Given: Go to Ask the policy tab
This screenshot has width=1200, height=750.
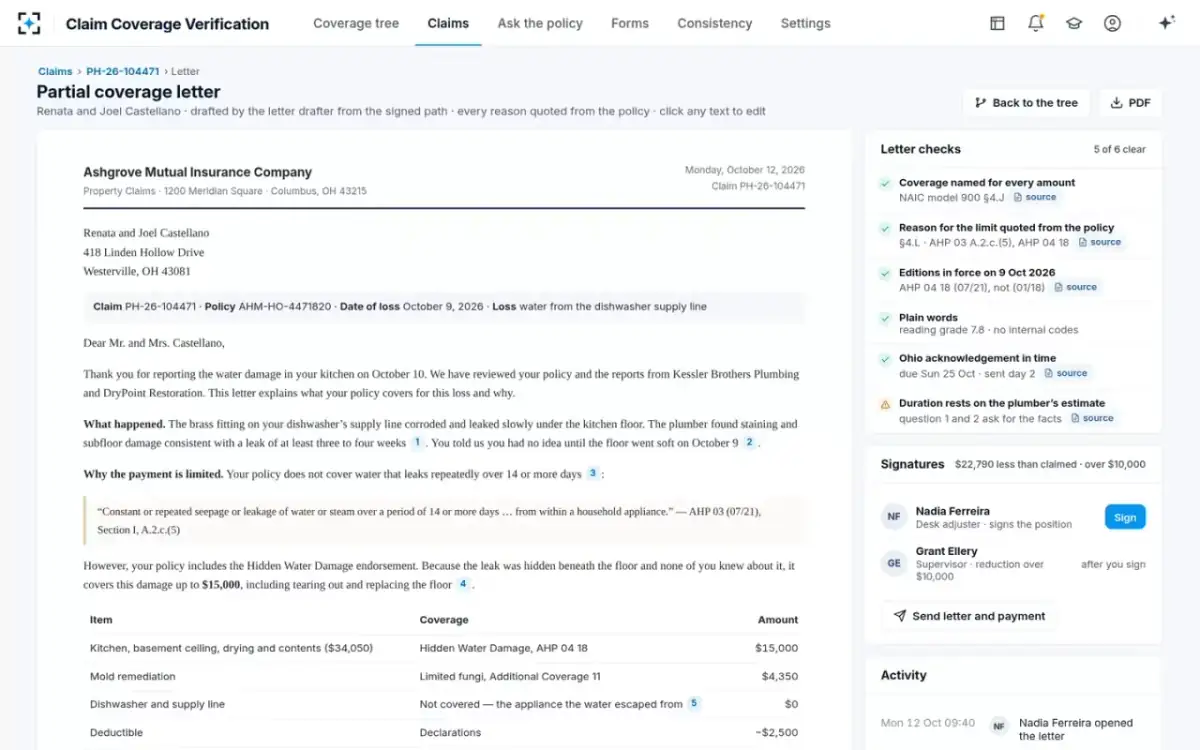Looking at the screenshot, I should pos(540,23).
